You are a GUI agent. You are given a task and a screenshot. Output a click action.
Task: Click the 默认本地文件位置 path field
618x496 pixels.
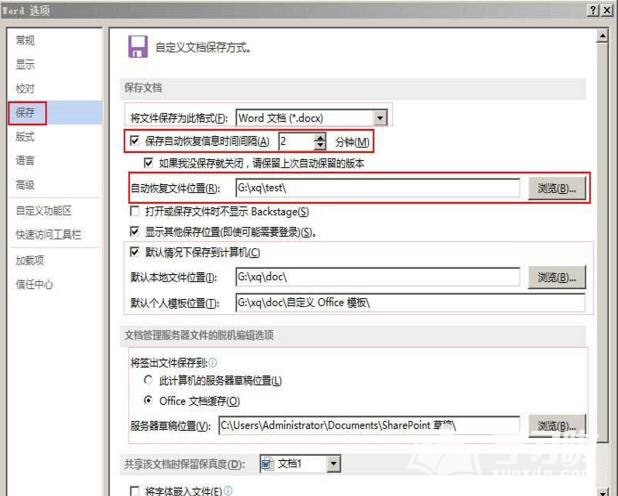coord(378,277)
